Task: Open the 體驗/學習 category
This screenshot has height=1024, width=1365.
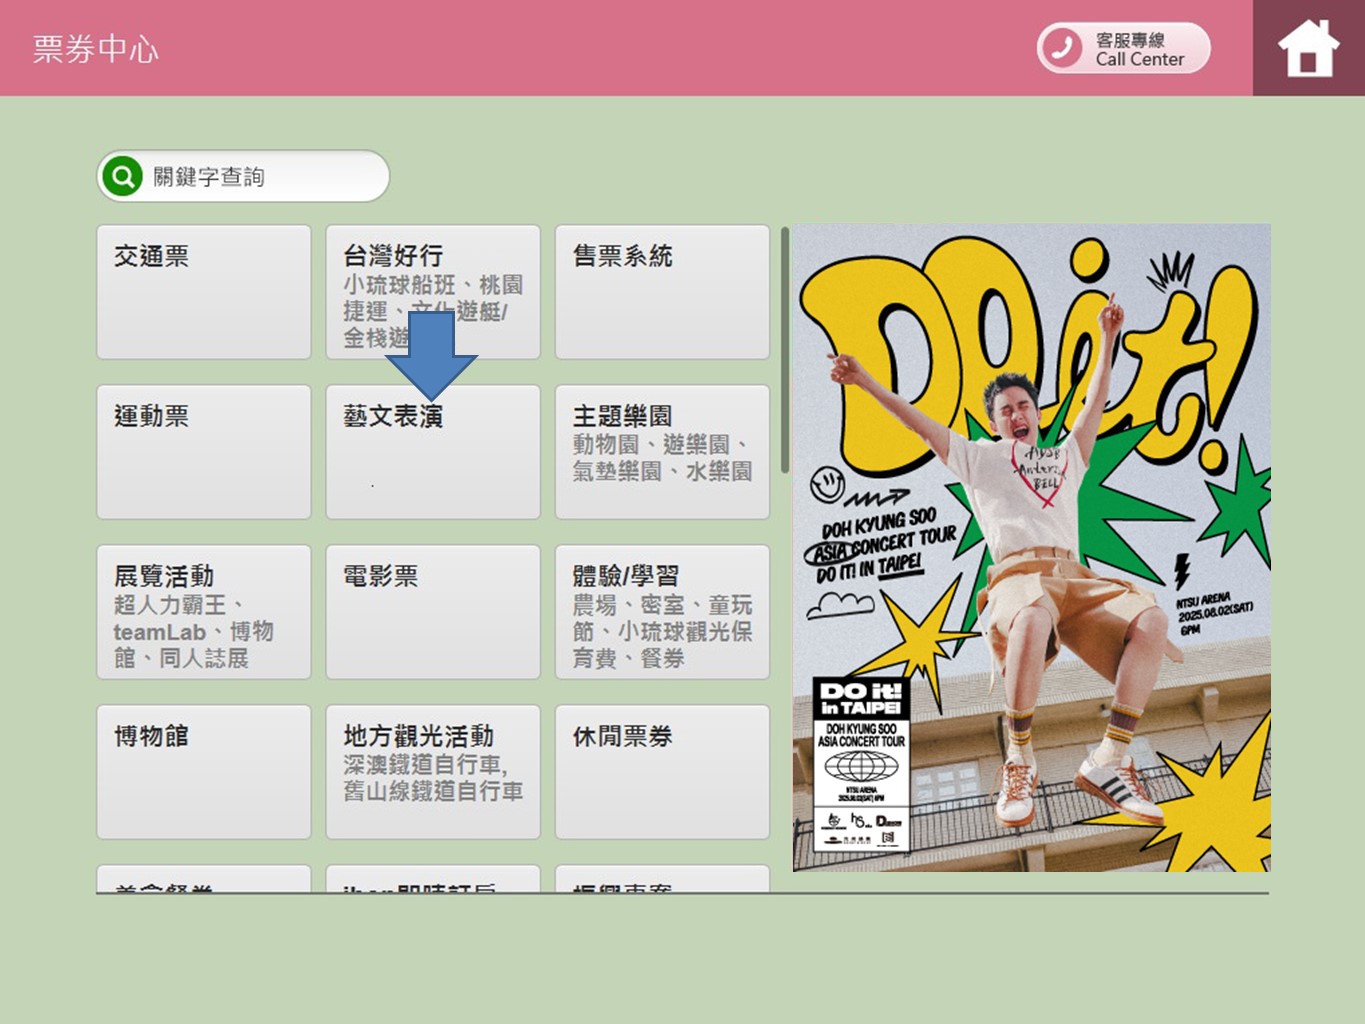Action: click(x=662, y=612)
